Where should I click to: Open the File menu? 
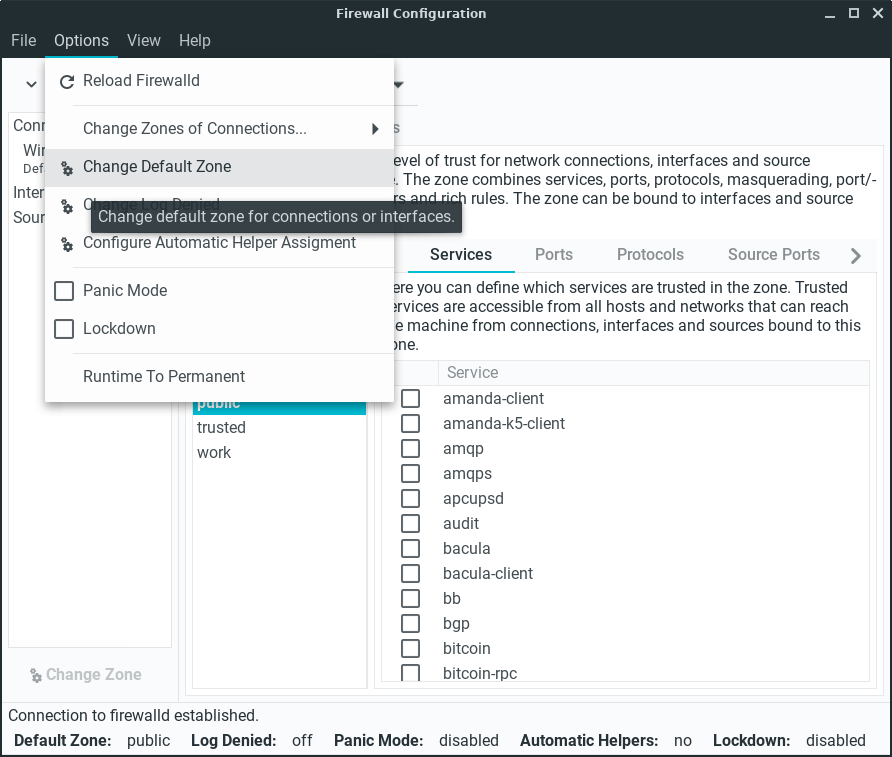pos(24,41)
